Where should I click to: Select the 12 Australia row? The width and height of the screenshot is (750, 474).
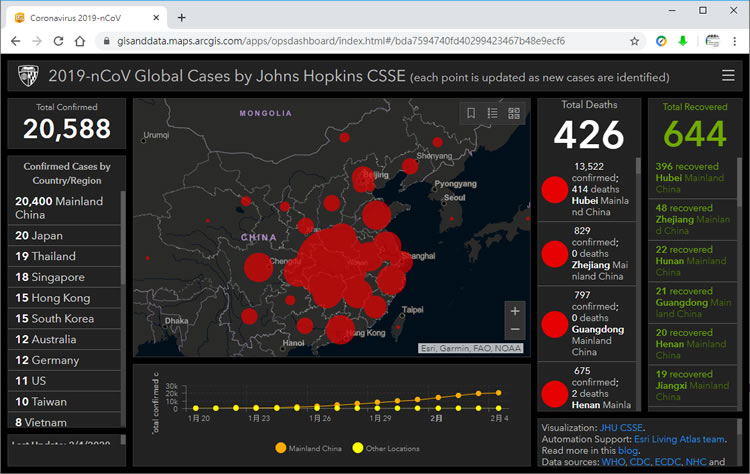click(x=64, y=339)
